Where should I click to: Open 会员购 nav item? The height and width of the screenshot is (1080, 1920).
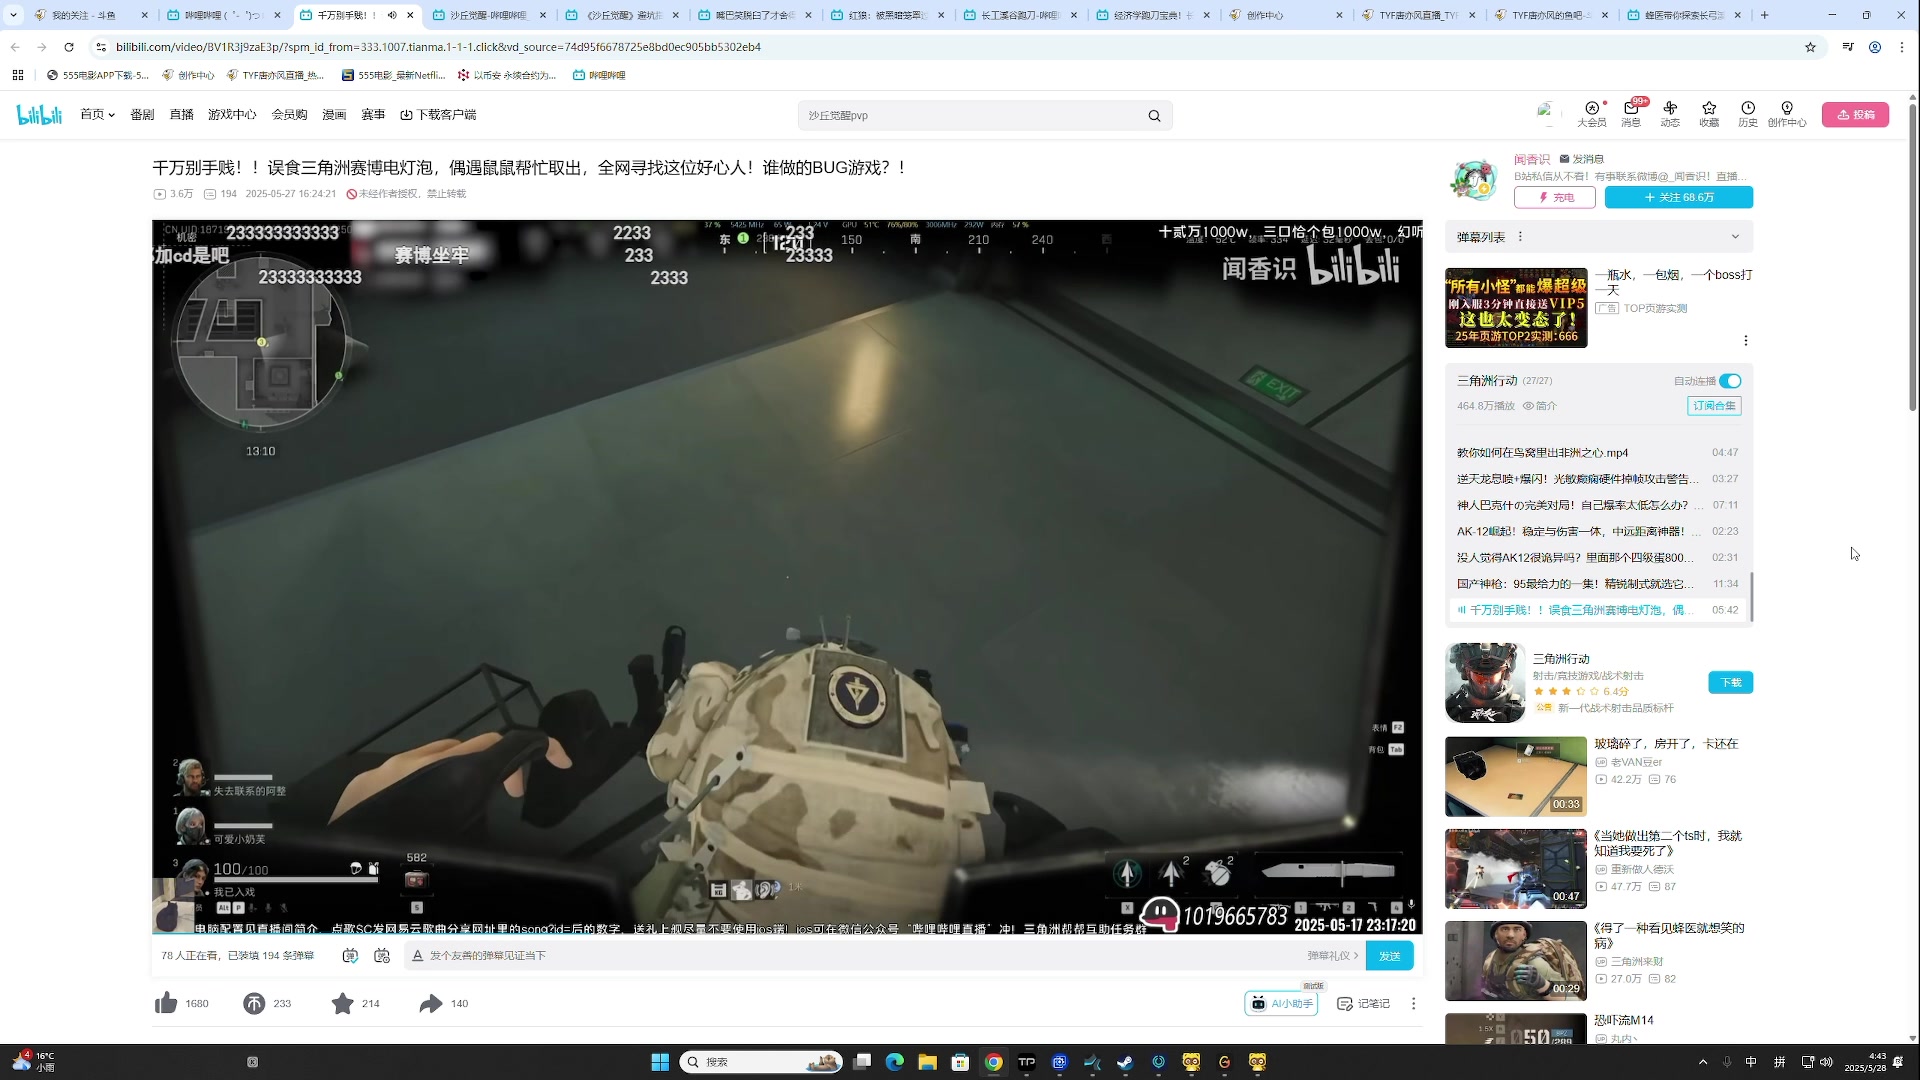point(289,115)
